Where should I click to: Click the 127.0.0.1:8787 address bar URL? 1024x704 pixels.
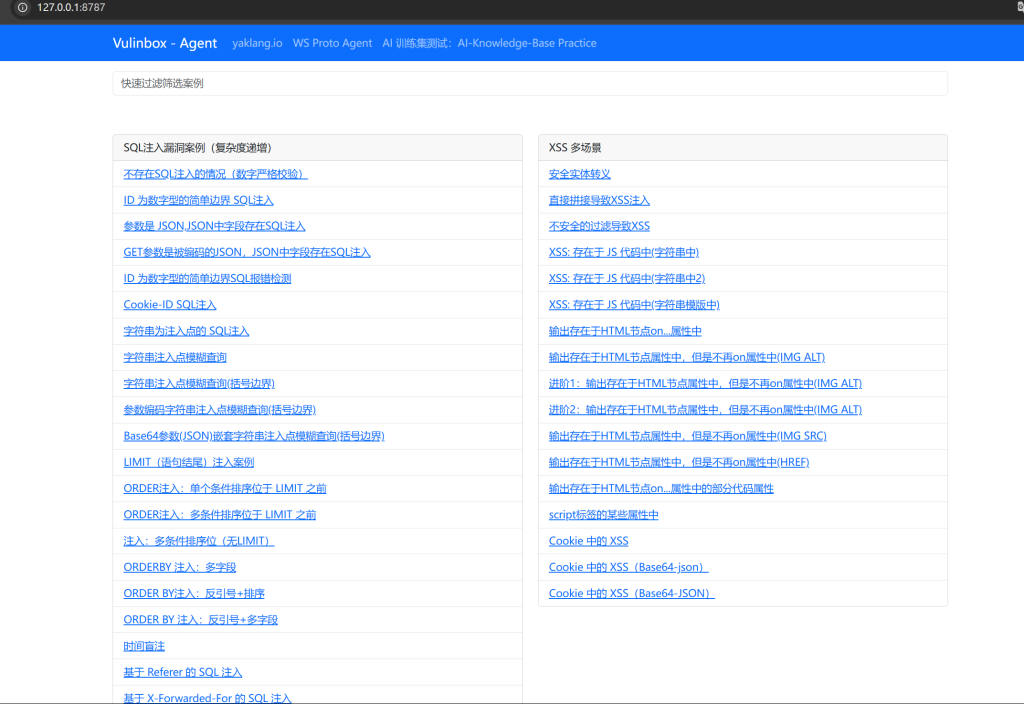(x=71, y=7)
